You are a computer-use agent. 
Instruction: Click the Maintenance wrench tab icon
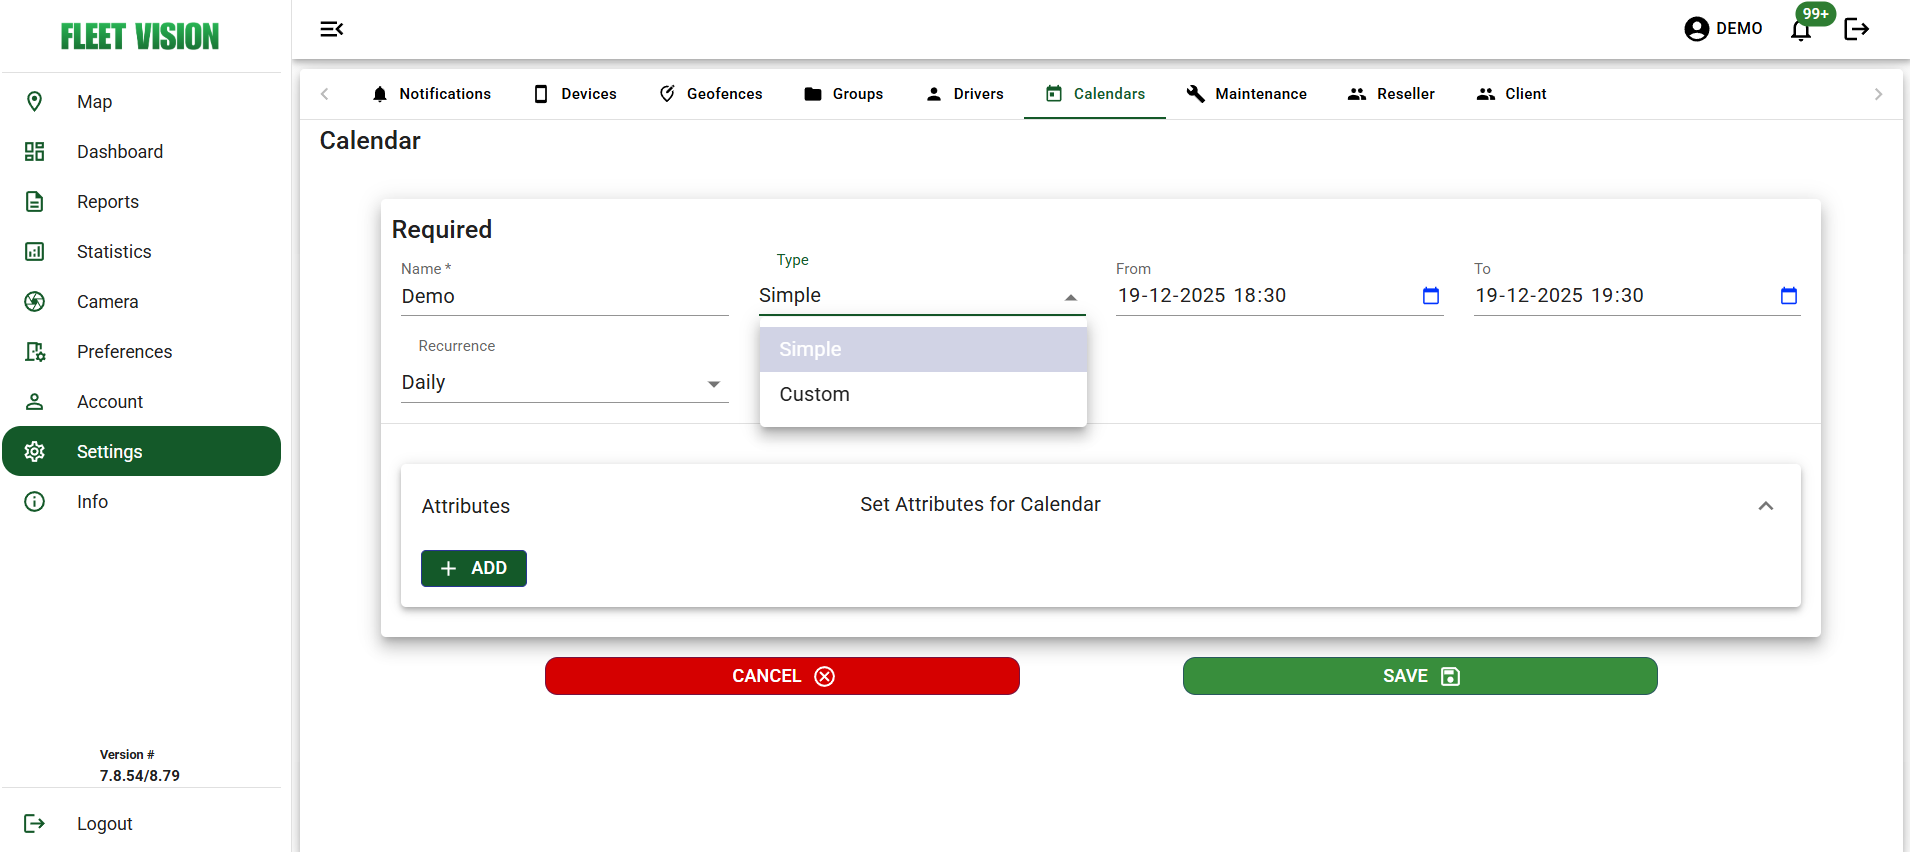[1195, 94]
